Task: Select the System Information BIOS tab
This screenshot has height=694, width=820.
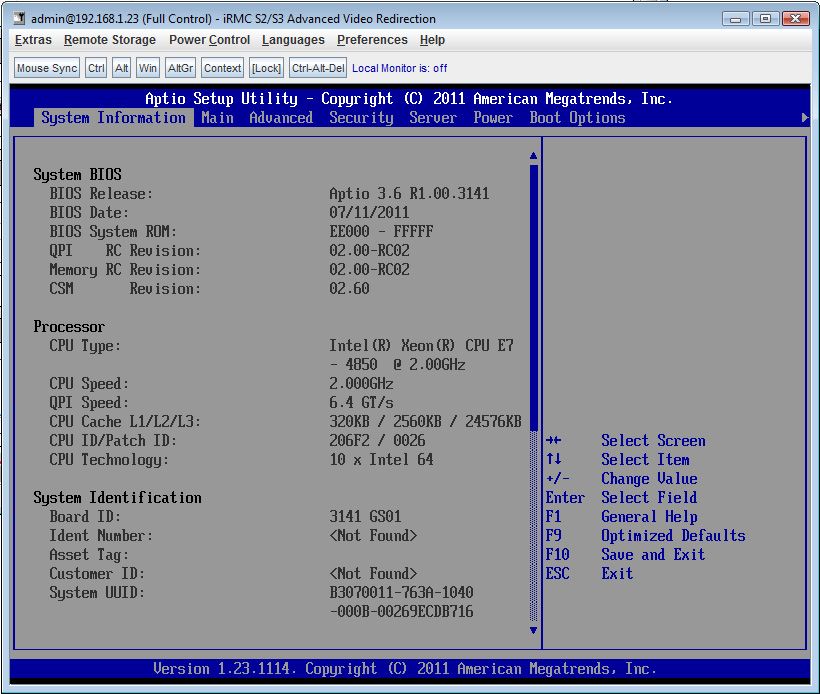Action: [113, 118]
